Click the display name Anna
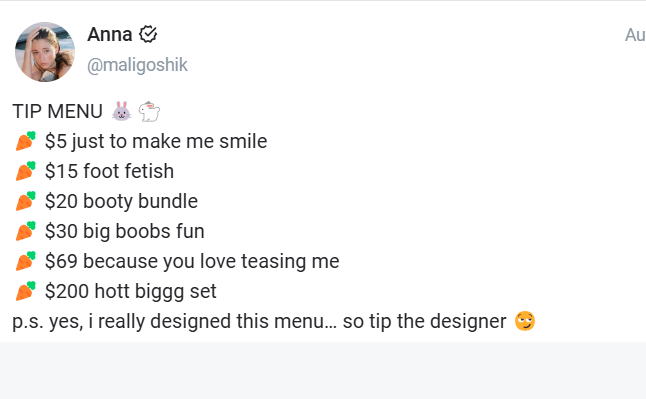 click(110, 34)
